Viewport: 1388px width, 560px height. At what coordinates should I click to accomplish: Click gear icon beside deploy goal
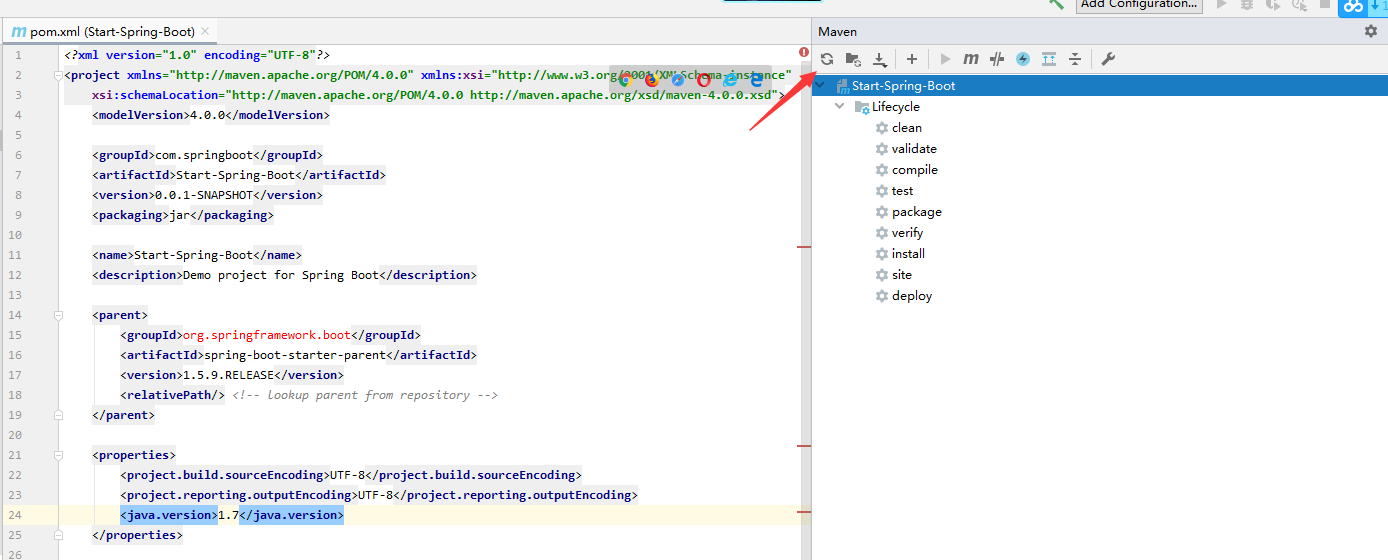coord(881,296)
